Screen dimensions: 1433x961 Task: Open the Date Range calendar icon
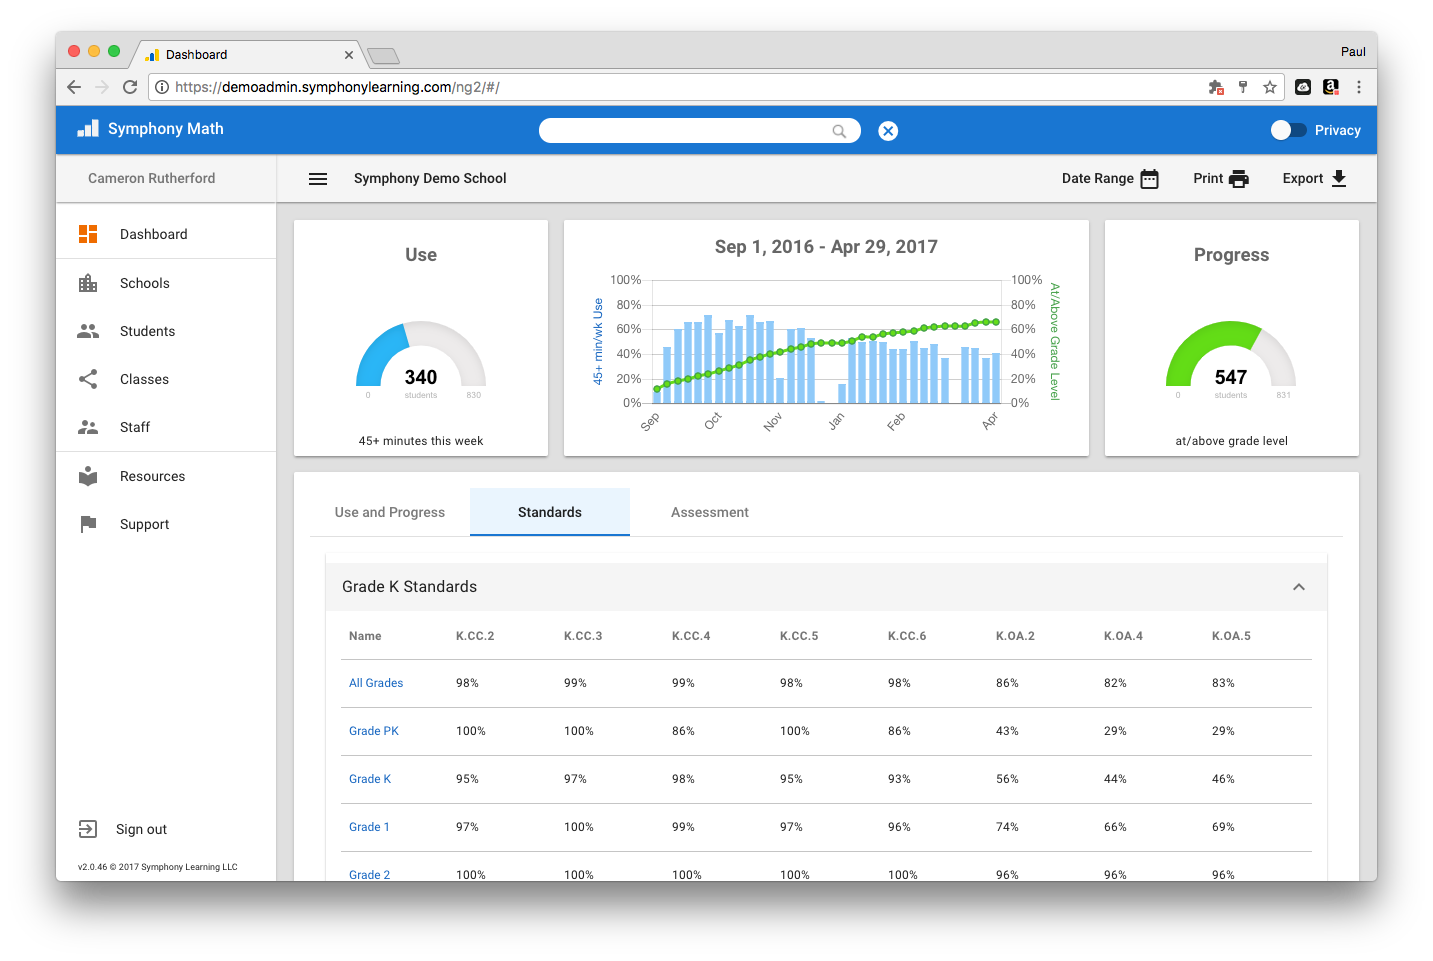[1150, 179]
